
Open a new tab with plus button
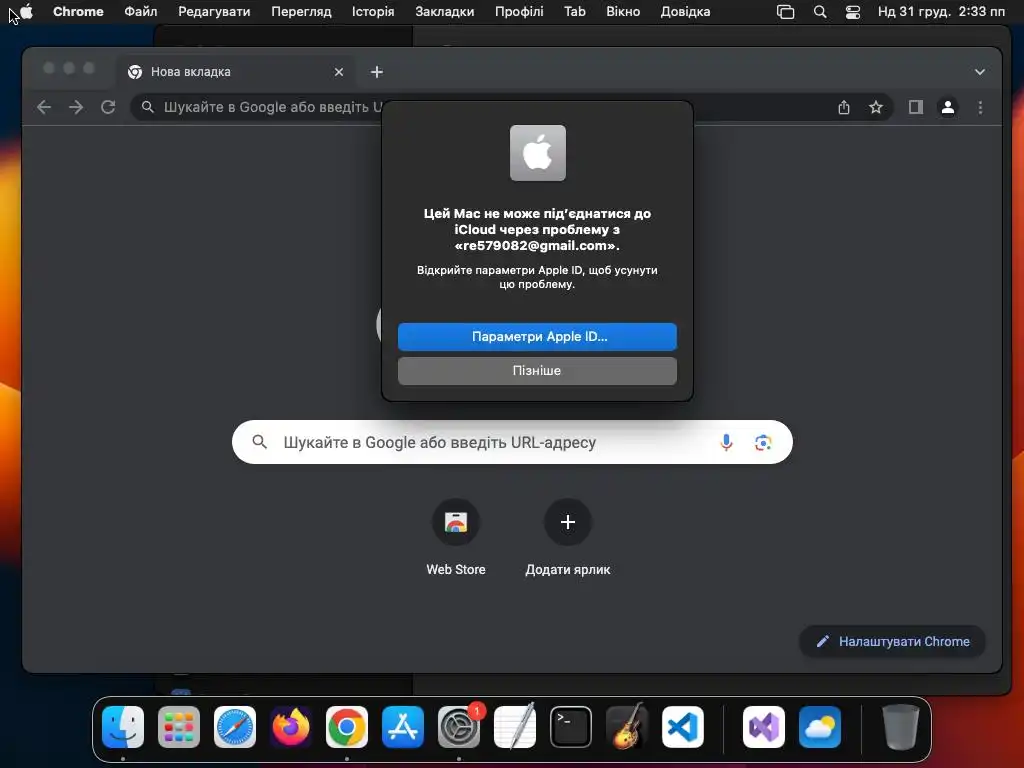(377, 72)
